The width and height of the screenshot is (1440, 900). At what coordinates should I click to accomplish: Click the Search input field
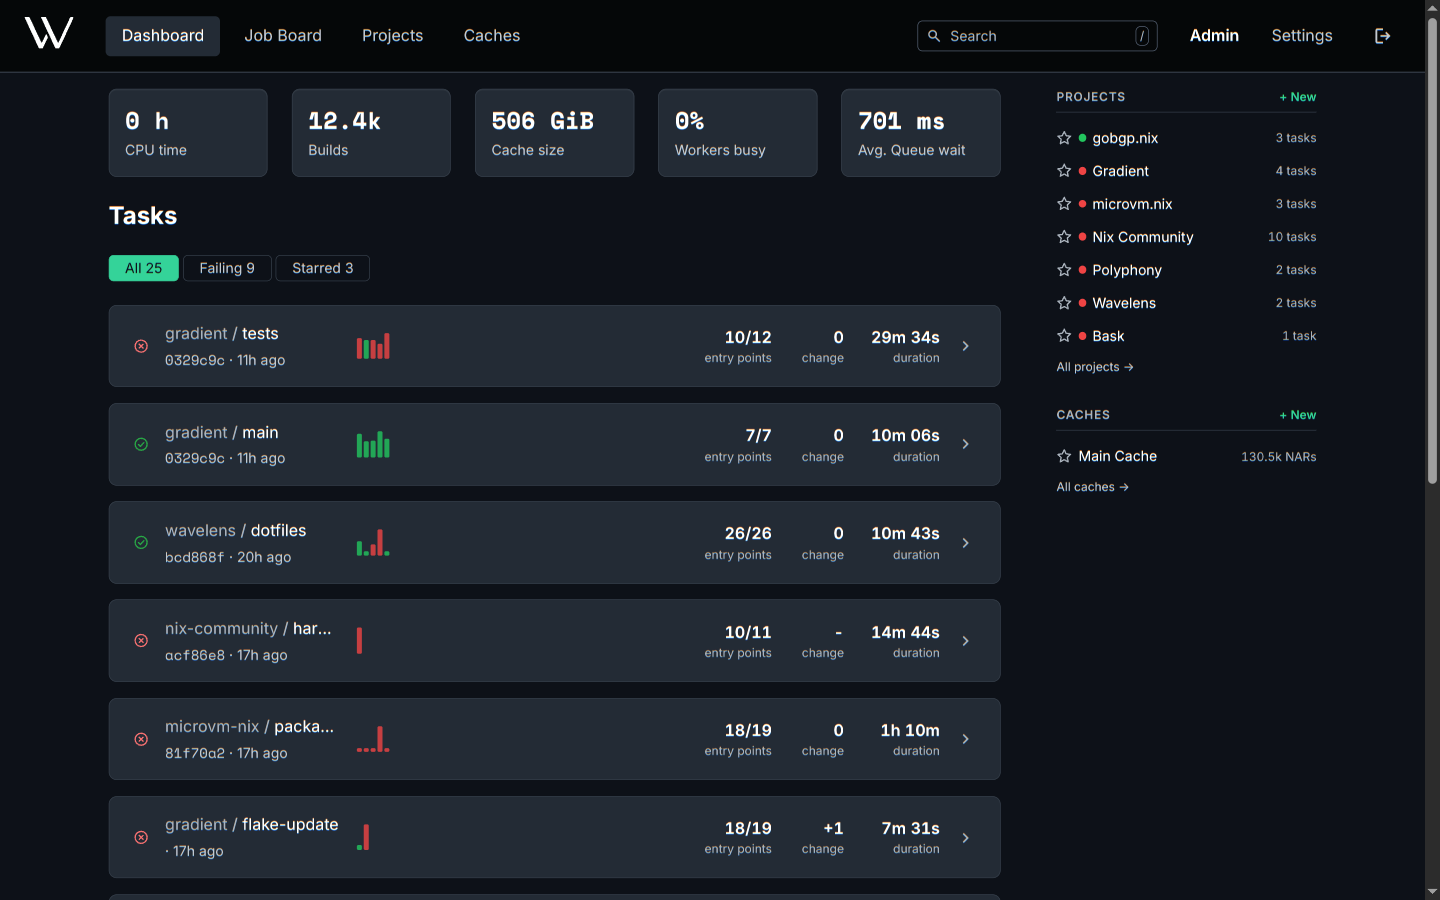(x=1037, y=36)
